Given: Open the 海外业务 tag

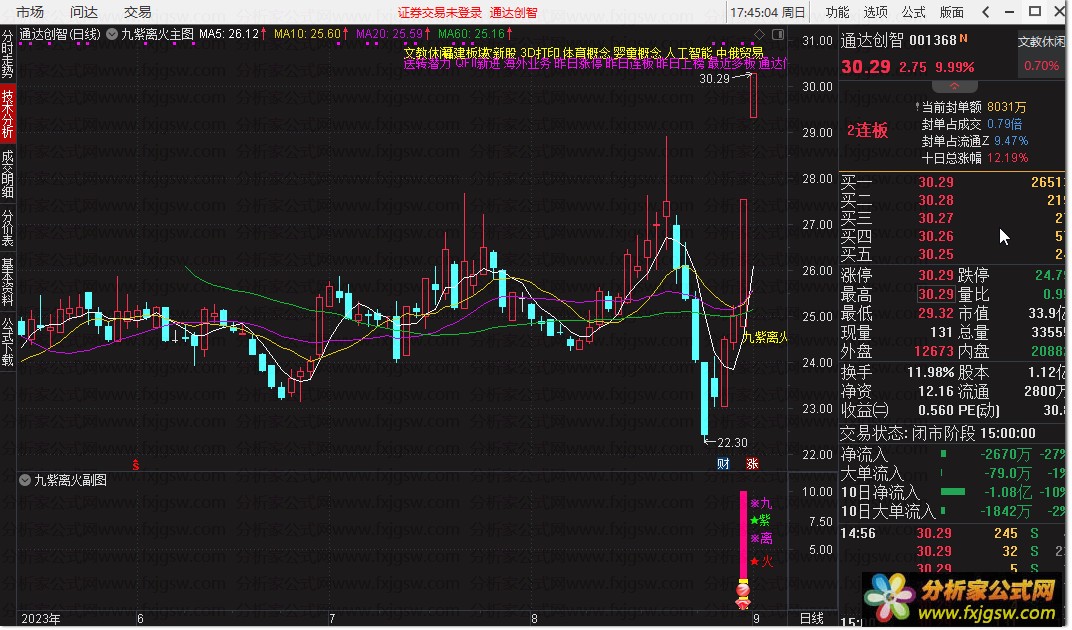Looking at the screenshot, I should pyautogui.click(x=527, y=64).
